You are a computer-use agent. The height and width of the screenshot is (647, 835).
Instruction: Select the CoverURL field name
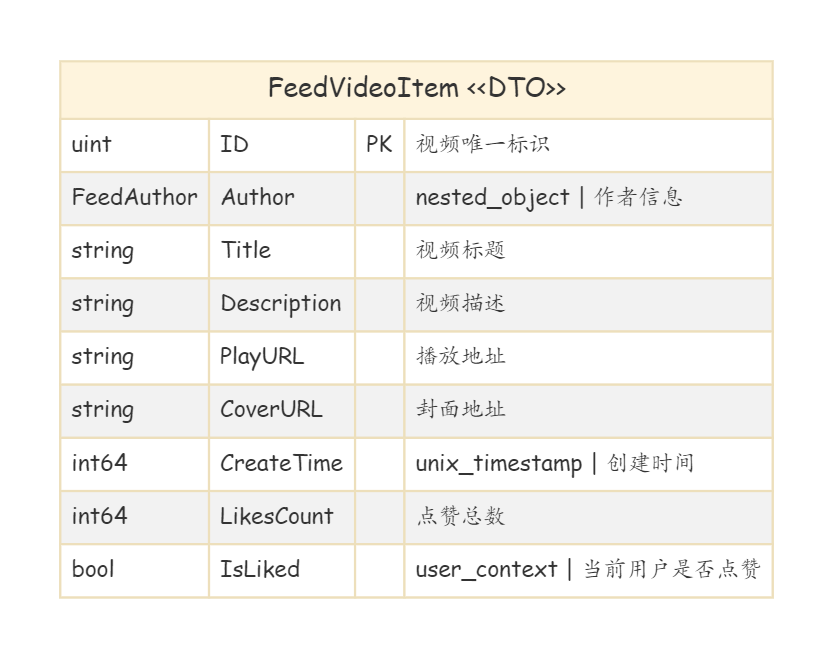(271, 410)
